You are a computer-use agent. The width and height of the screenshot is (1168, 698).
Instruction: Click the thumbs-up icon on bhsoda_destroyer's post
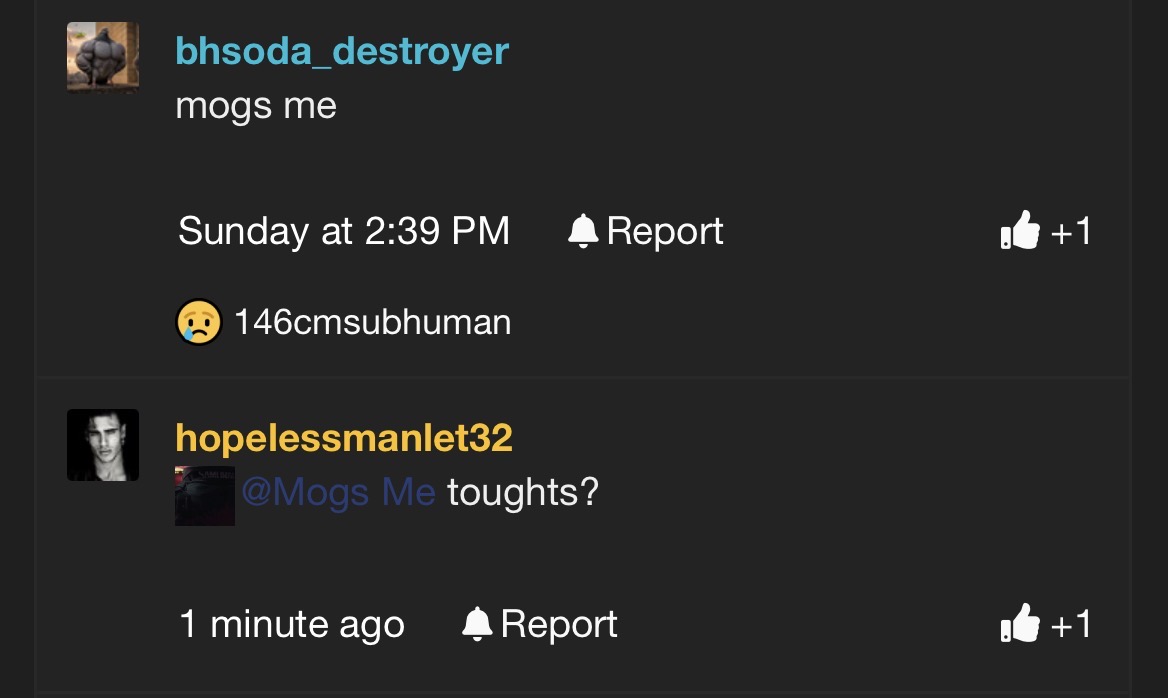pyautogui.click(x=1020, y=229)
